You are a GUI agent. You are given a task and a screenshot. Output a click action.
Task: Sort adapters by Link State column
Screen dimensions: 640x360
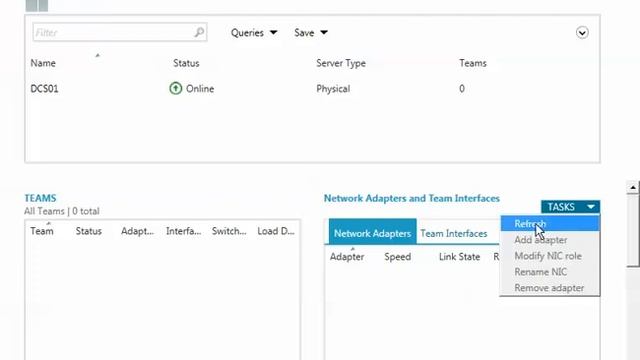point(459,257)
